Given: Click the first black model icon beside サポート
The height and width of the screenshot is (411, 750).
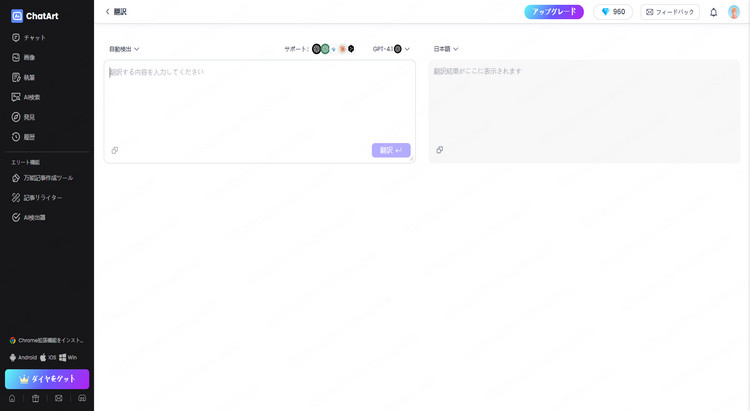Looking at the screenshot, I should click(316, 49).
